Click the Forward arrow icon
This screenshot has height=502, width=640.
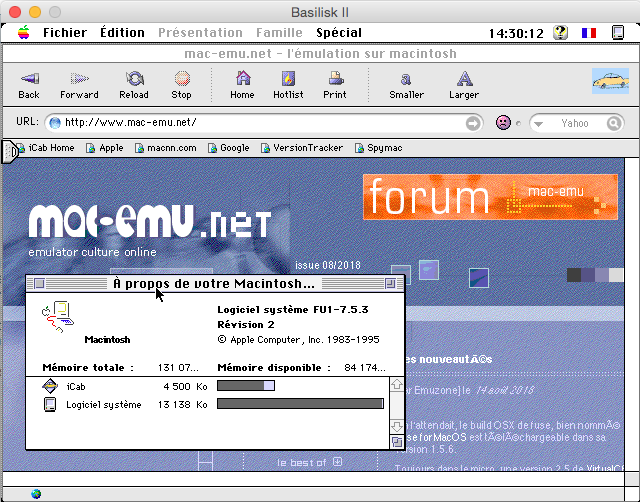click(x=80, y=78)
